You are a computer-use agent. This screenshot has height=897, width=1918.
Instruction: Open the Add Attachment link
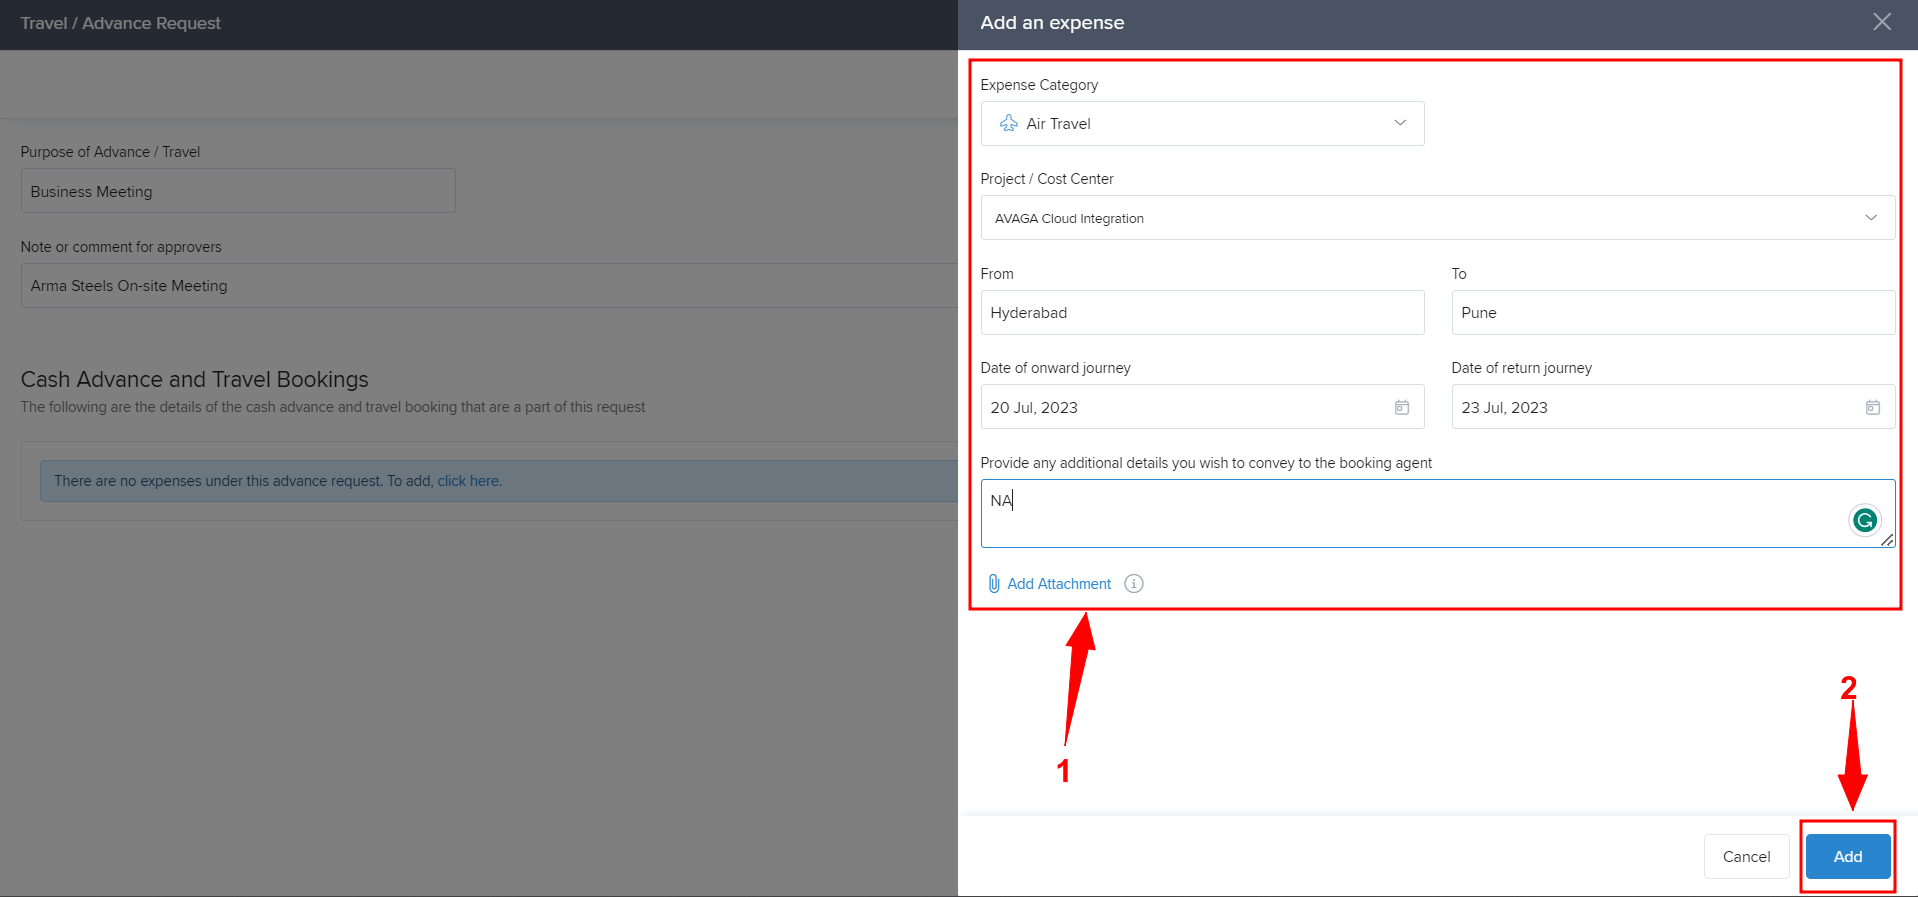click(x=1058, y=584)
